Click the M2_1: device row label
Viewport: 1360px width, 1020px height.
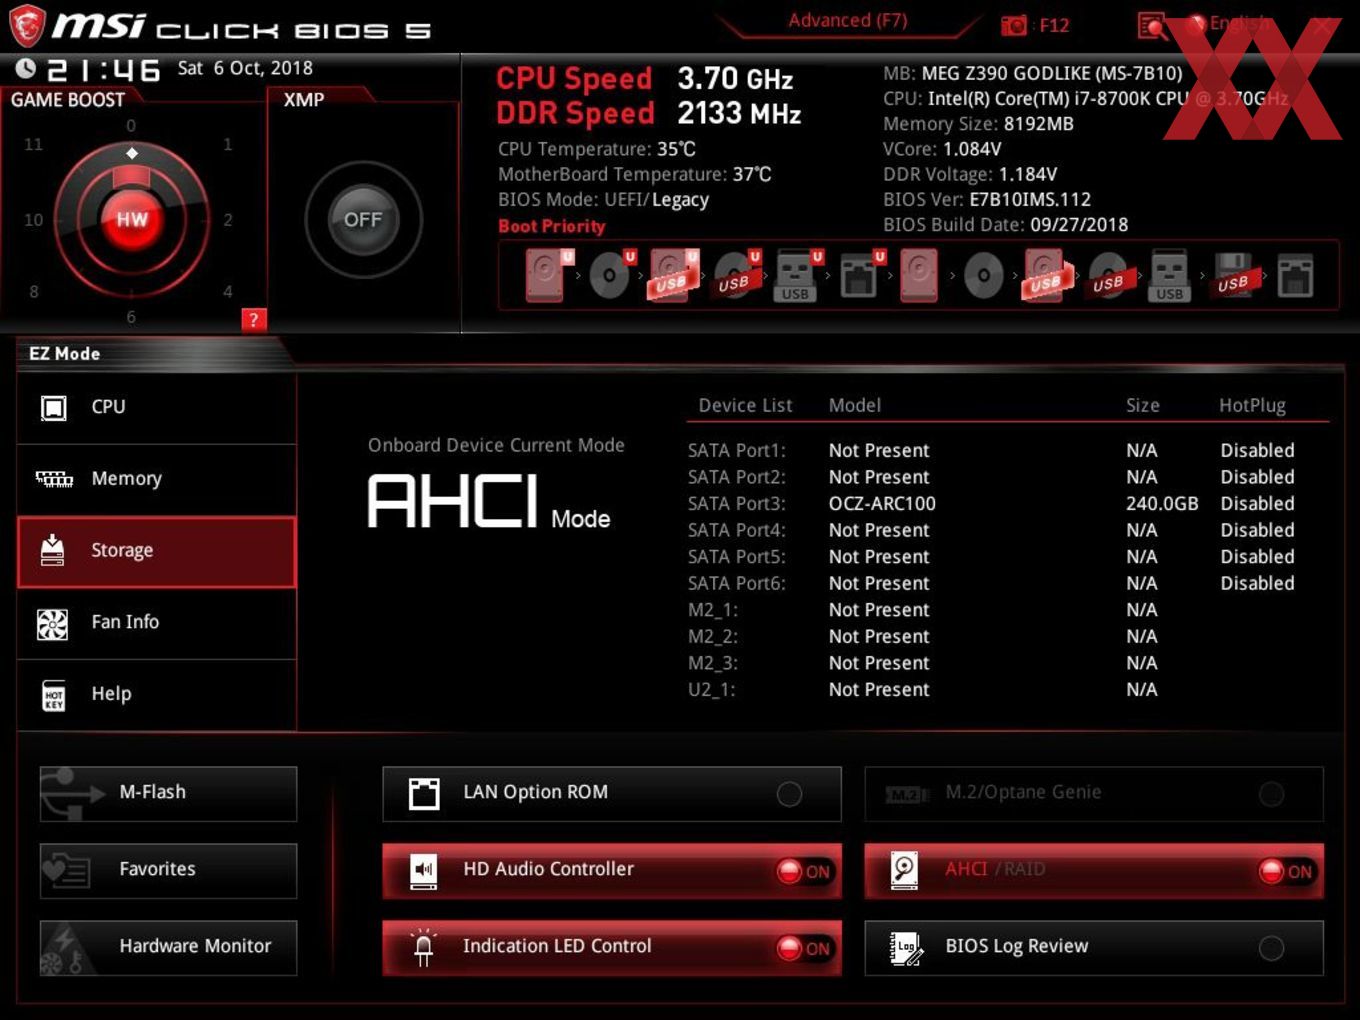click(713, 610)
